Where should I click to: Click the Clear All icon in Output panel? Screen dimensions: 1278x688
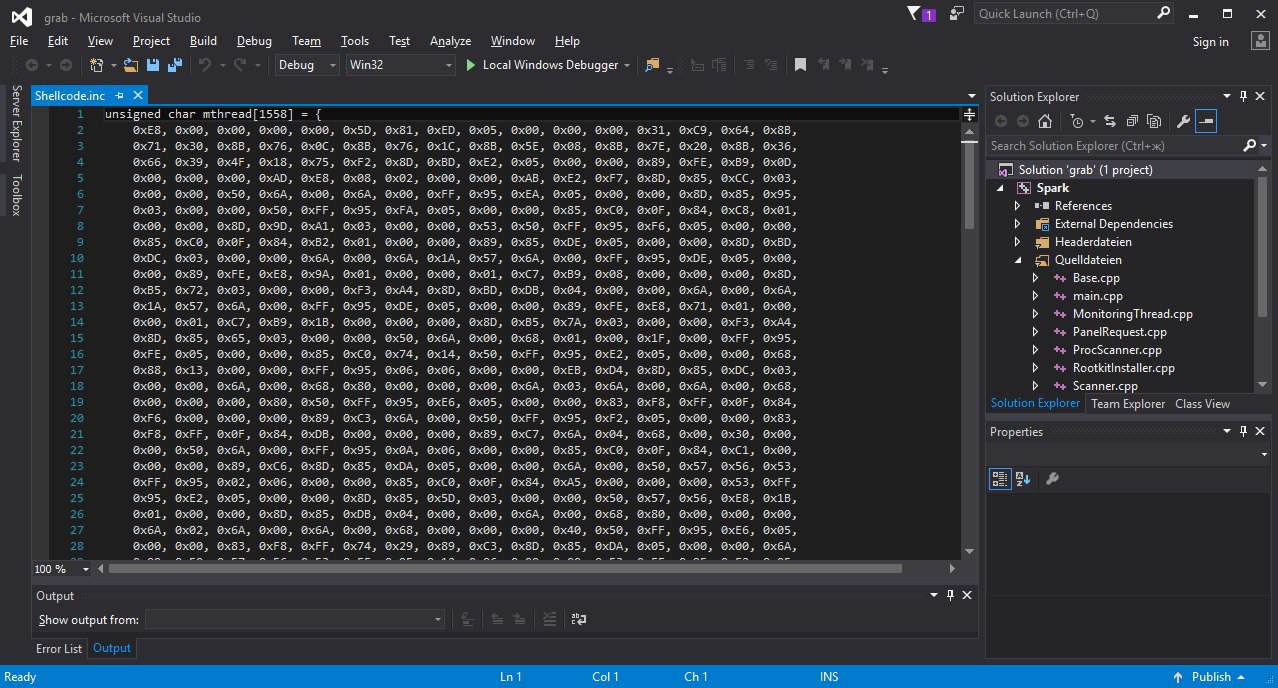549,620
